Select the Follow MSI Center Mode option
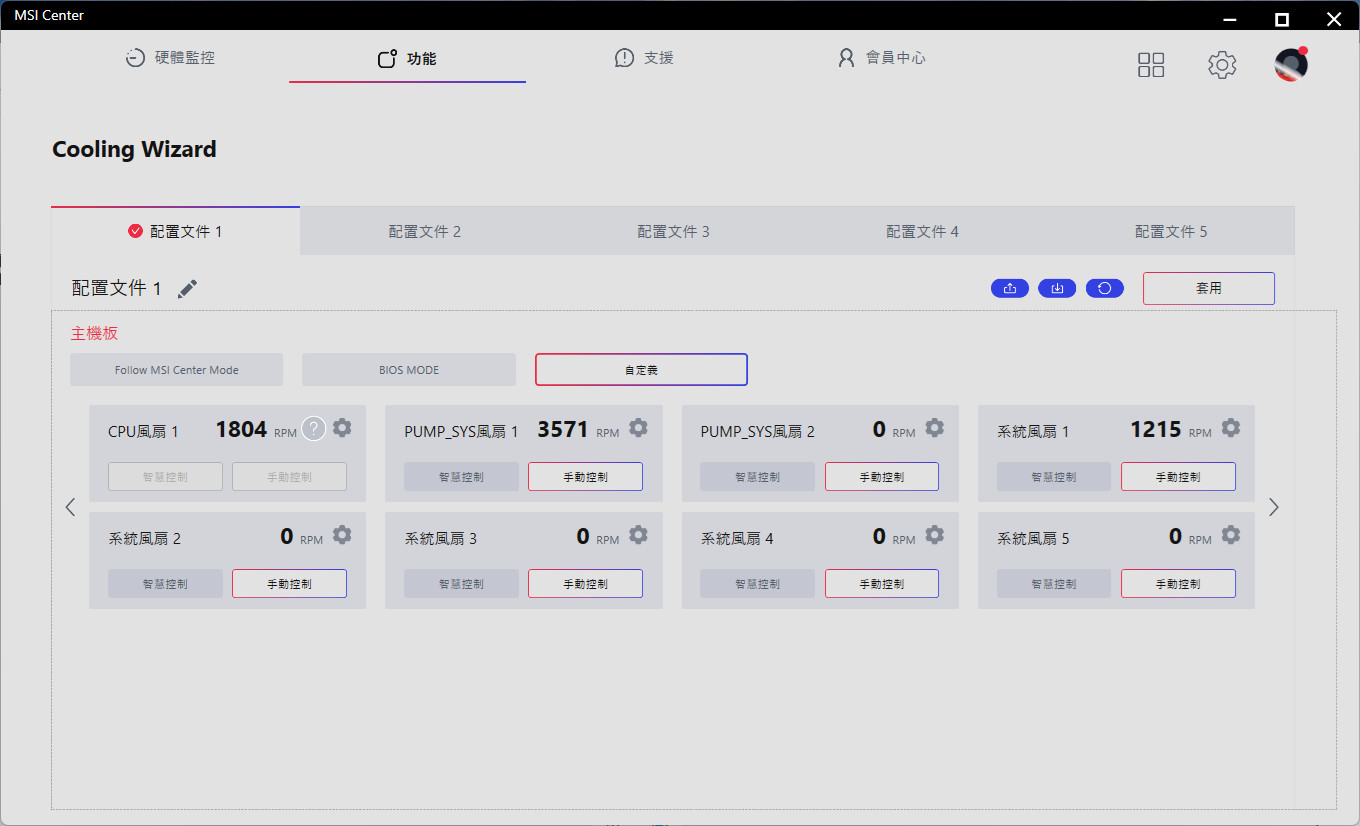Image resolution: width=1360 pixels, height=826 pixels. [176, 370]
